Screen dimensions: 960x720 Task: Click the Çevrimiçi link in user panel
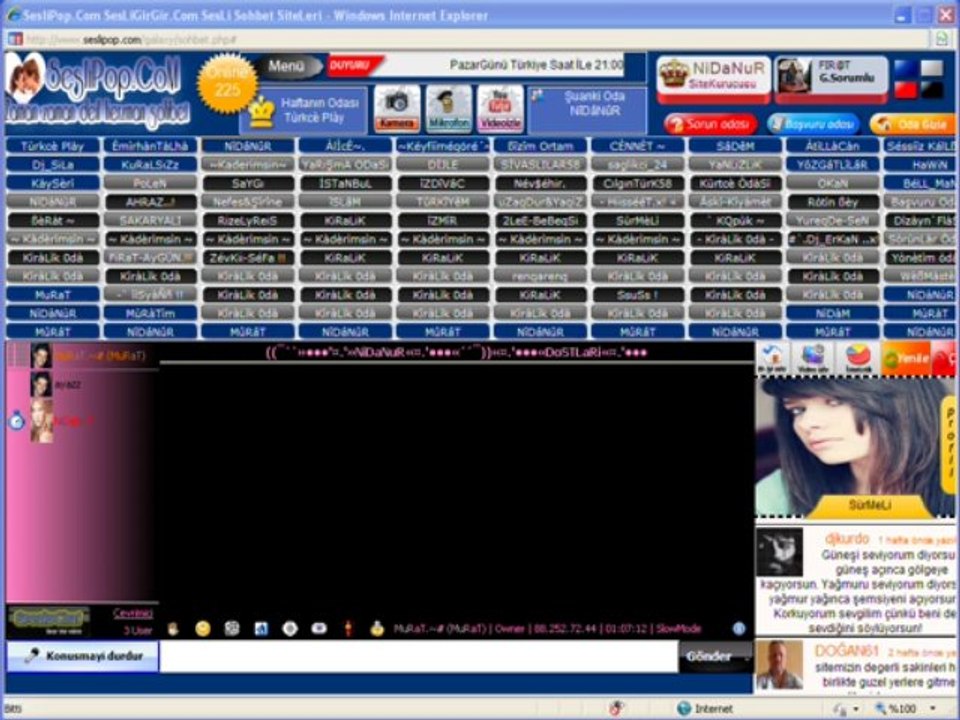[x=133, y=613]
